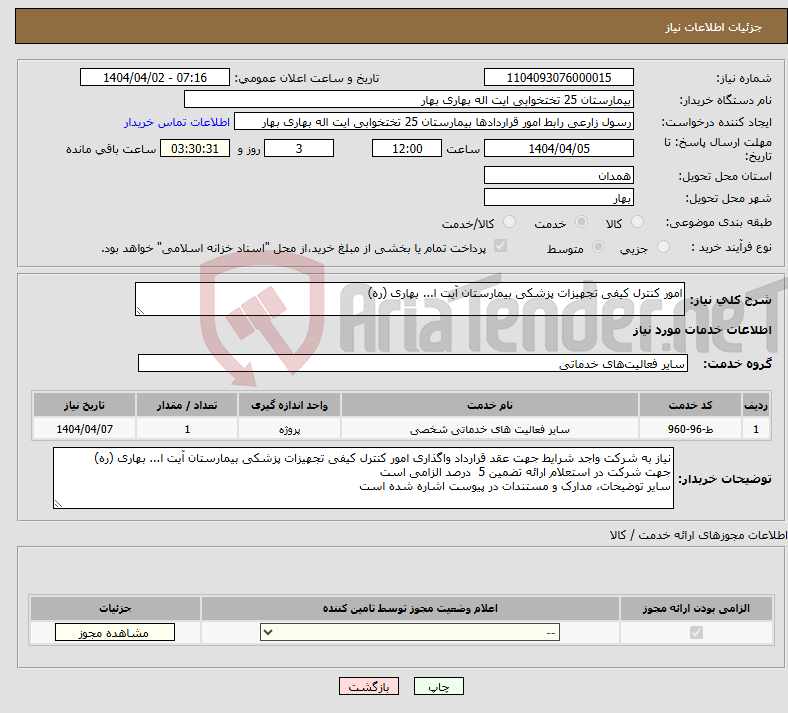Viewport: 788px width, 713px height.
Task: Click the شرح کلی نیاز text area resize handle
Action: (140, 311)
